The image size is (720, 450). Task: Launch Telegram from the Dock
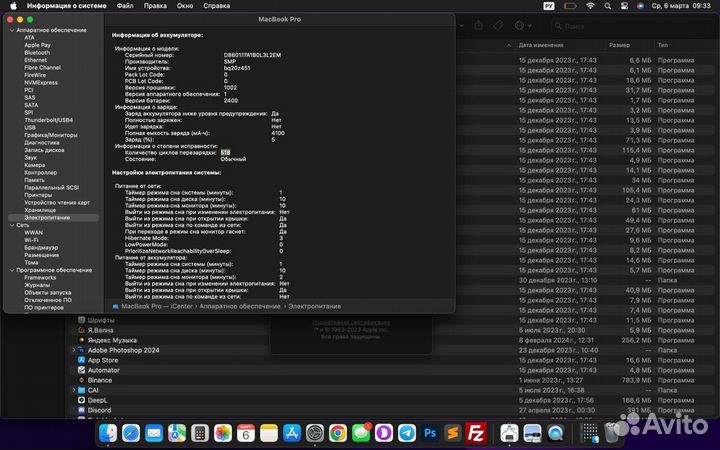pyautogui.click(x=407, y=433)
